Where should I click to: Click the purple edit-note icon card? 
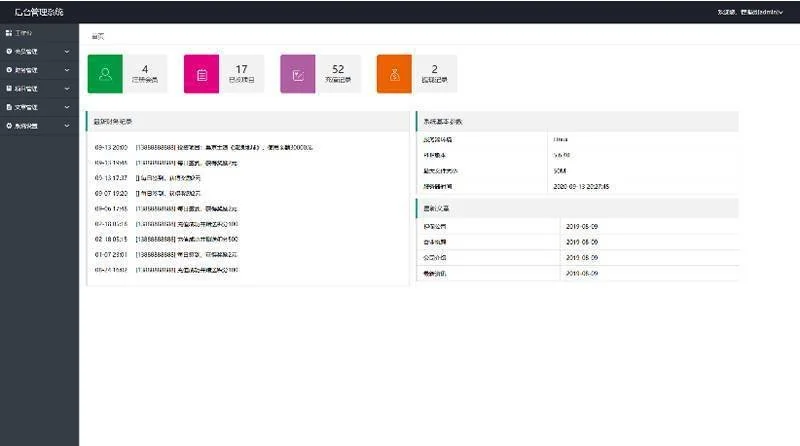pos(298,74)
